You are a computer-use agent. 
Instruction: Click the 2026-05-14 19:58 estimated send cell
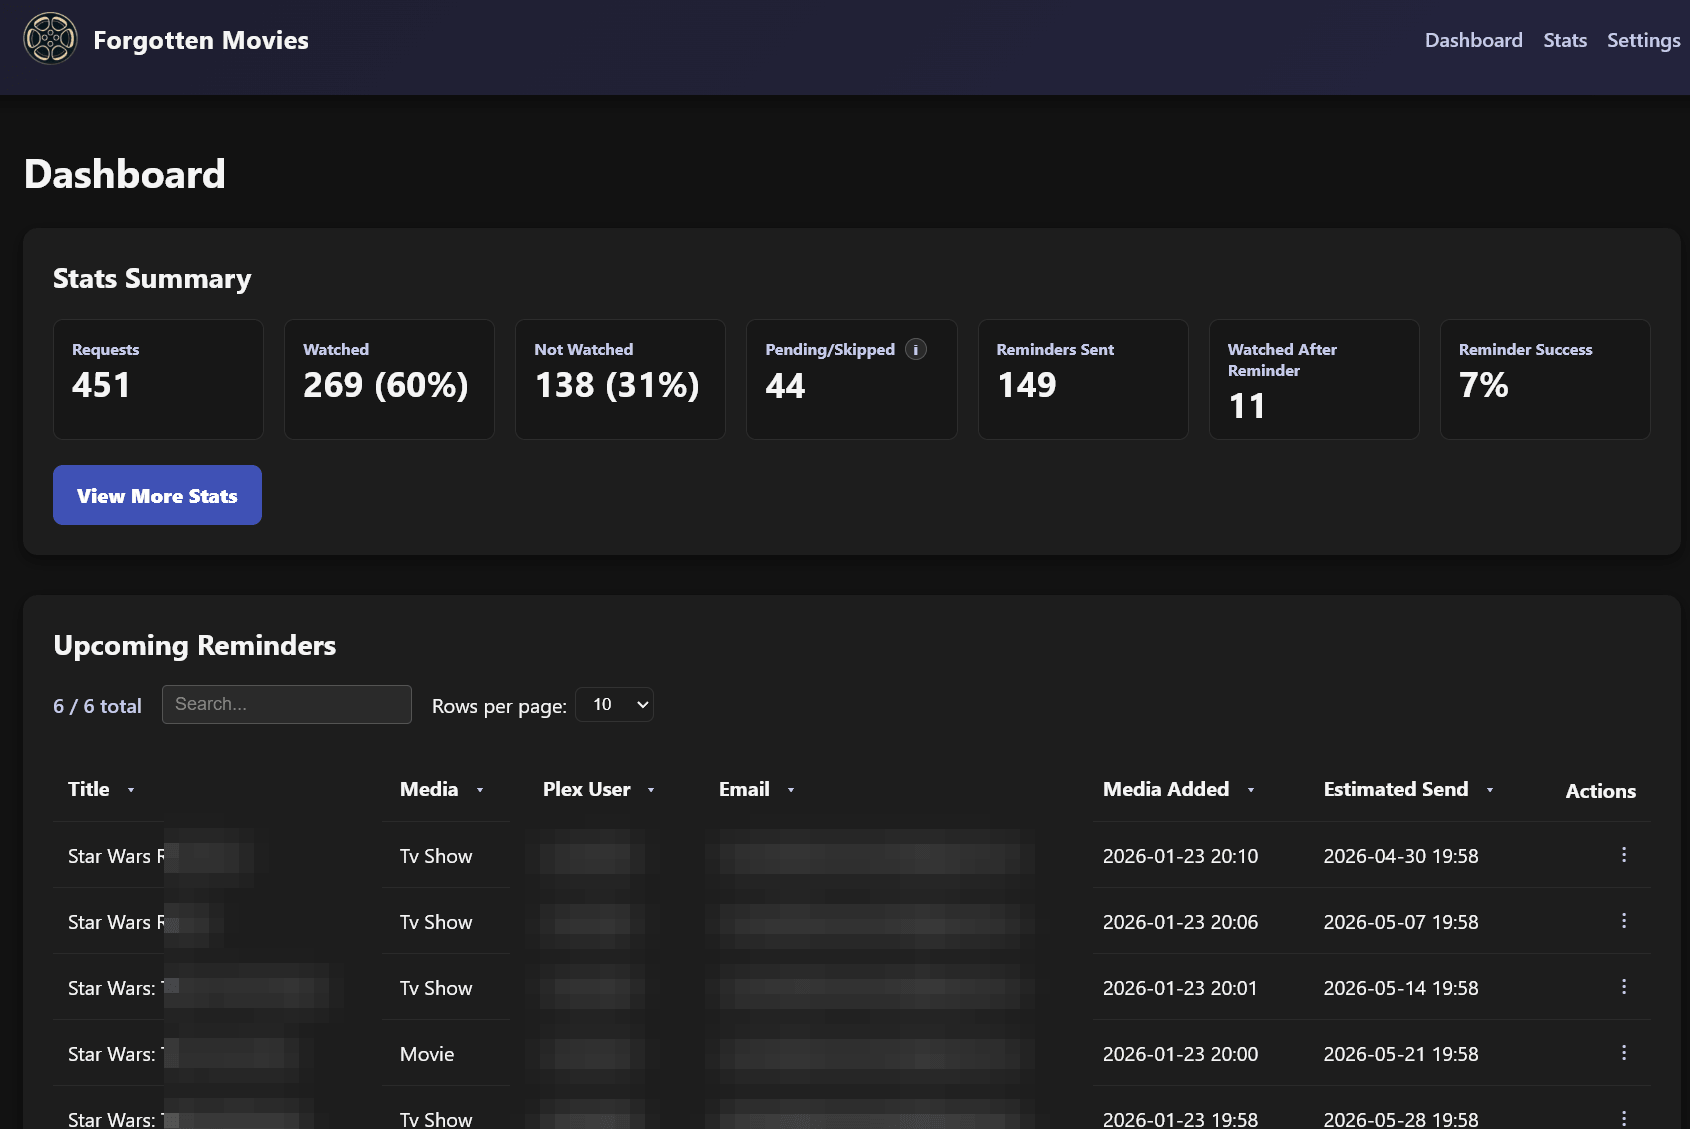pos(1401,988)
